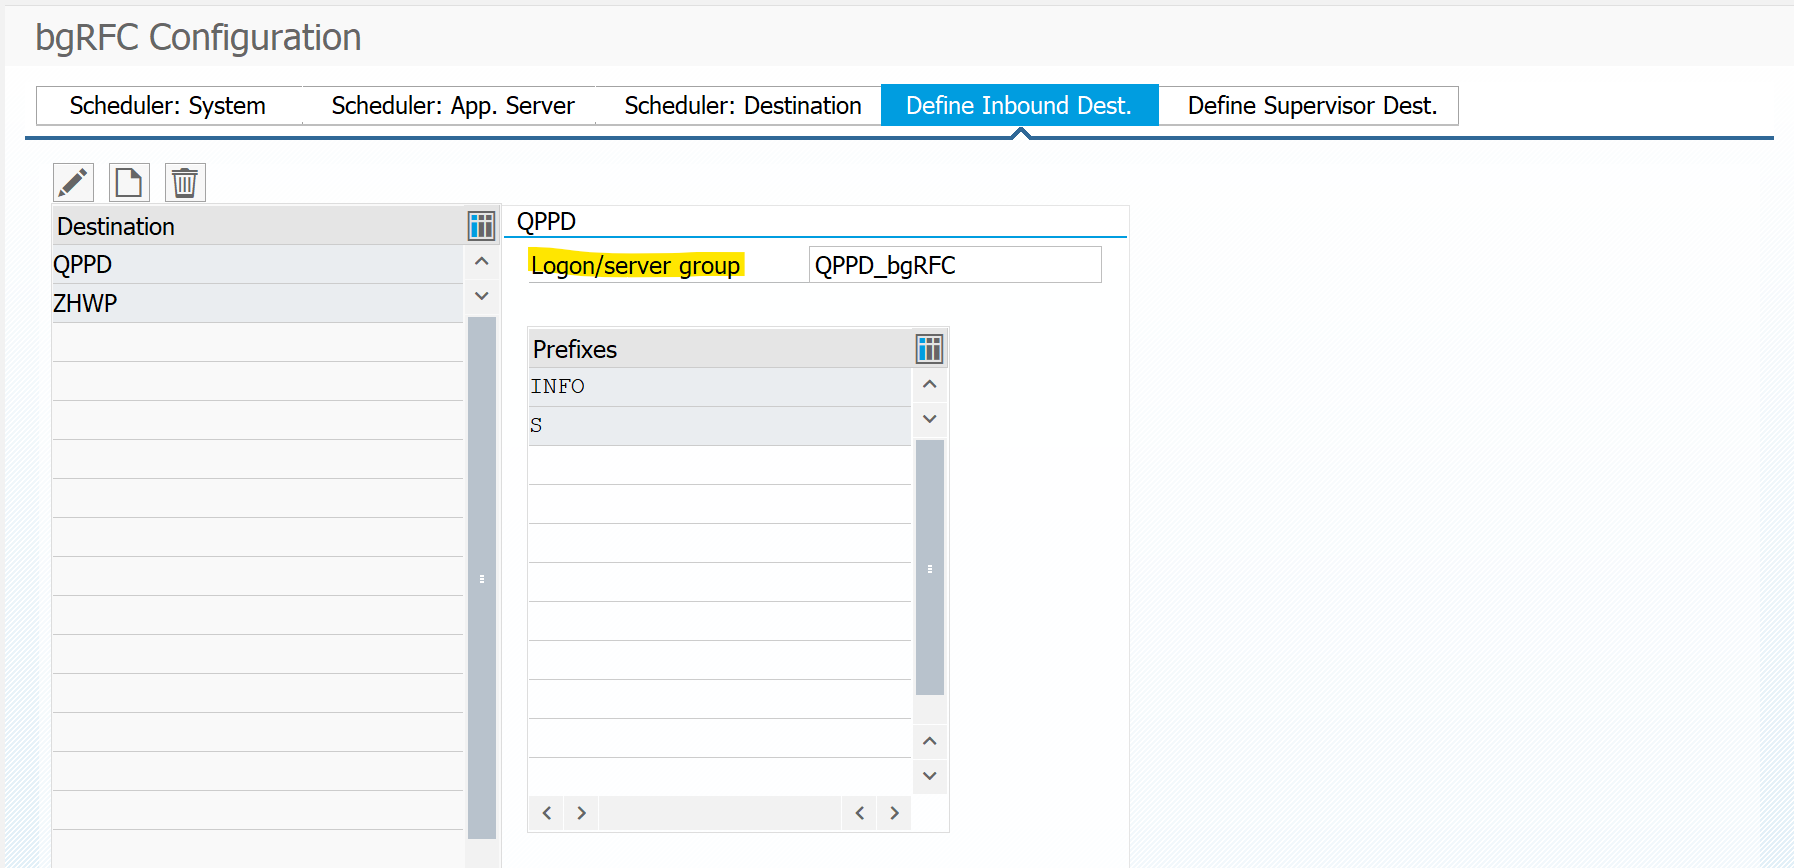
Task: Click the create new destination page icon
Action: (129, 183)
